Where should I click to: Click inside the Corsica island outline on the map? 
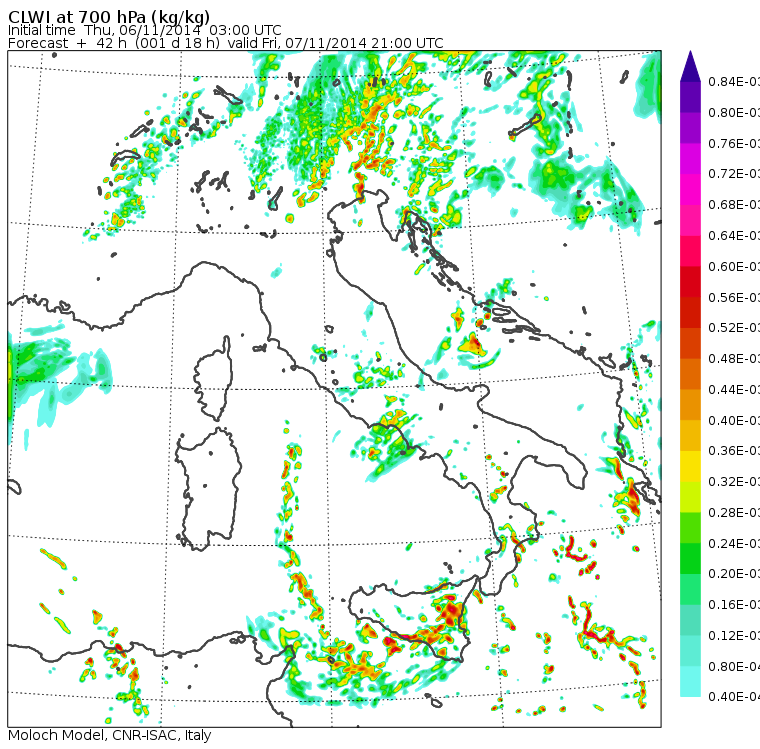pyautogui.click(x=214, y=378)
